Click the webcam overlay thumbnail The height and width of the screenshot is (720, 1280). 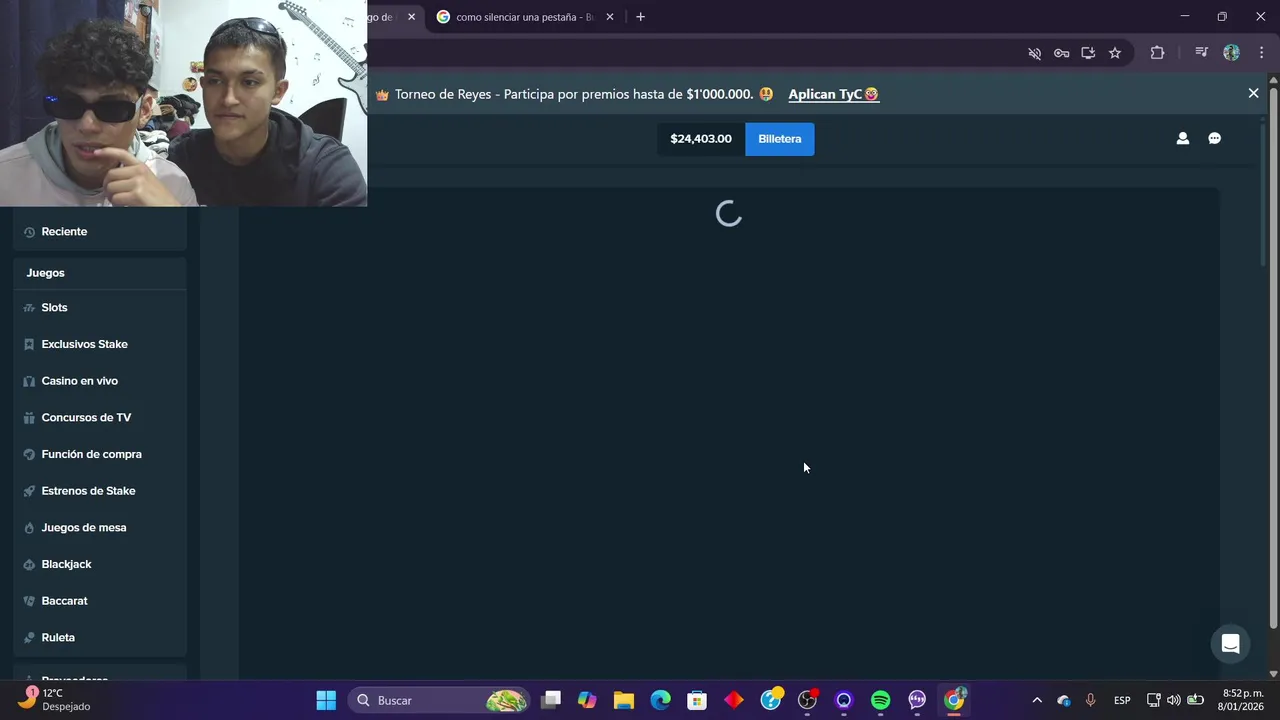(x=183, y=103)
